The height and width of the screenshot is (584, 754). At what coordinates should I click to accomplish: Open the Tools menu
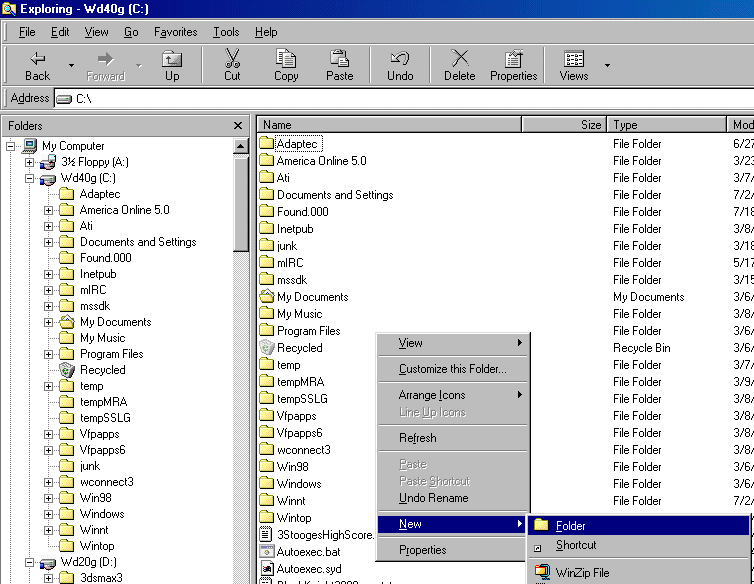226,32
